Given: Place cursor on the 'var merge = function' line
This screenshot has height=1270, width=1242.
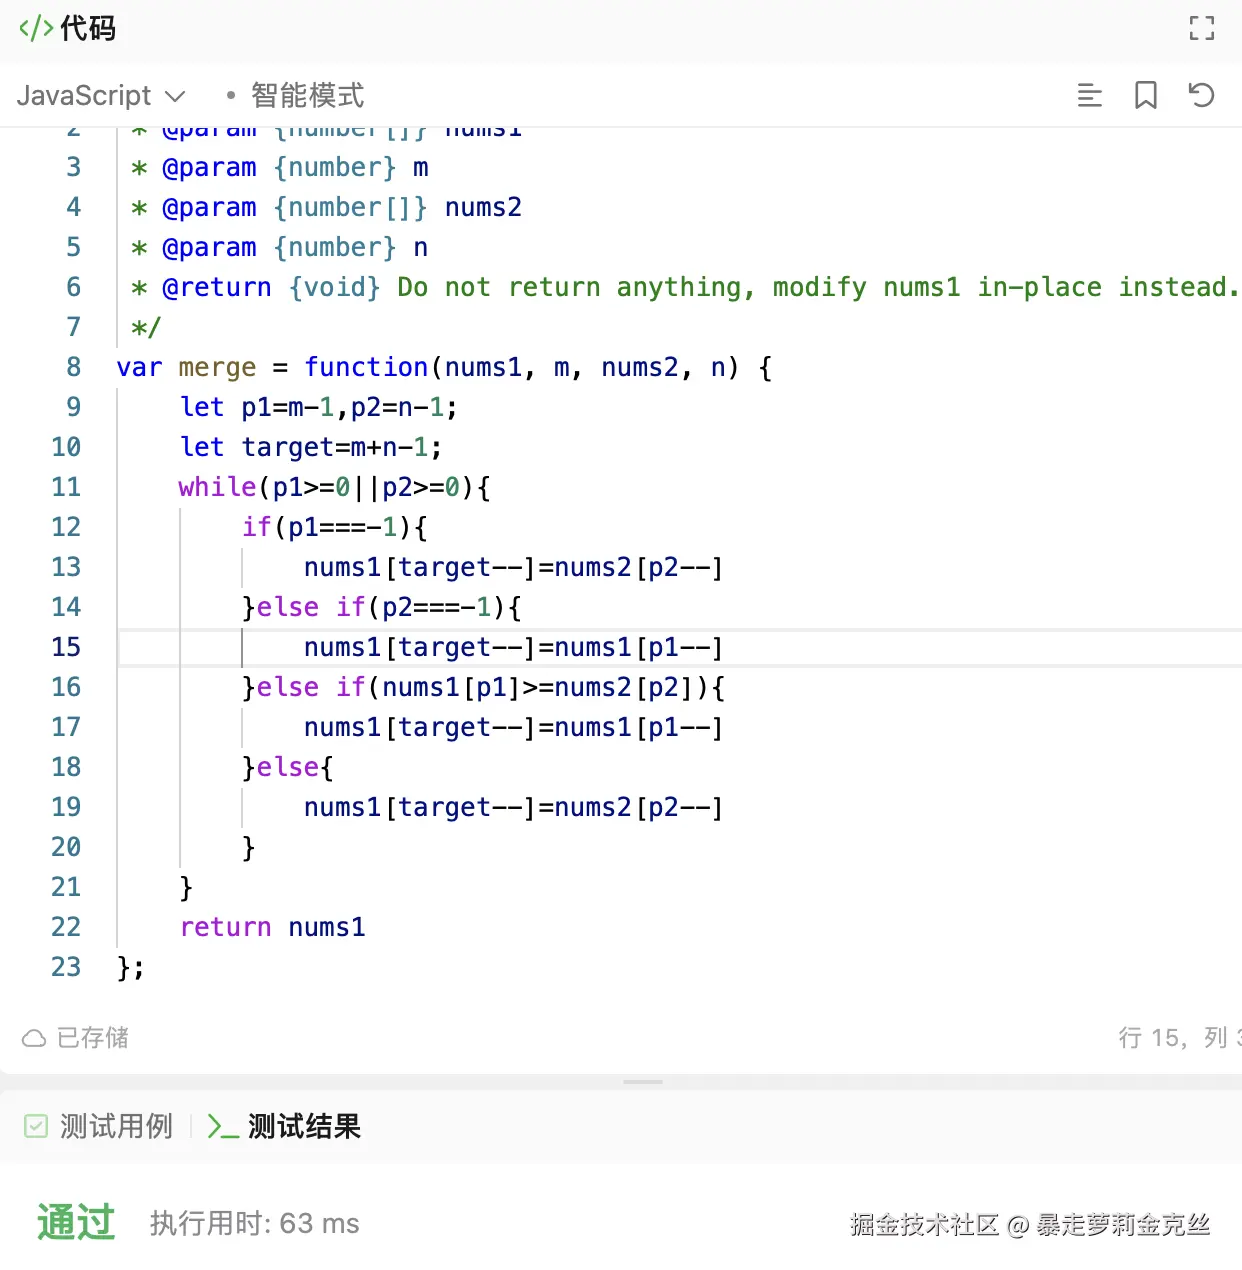Looking at the screenshot, I should tap(444, 367).
